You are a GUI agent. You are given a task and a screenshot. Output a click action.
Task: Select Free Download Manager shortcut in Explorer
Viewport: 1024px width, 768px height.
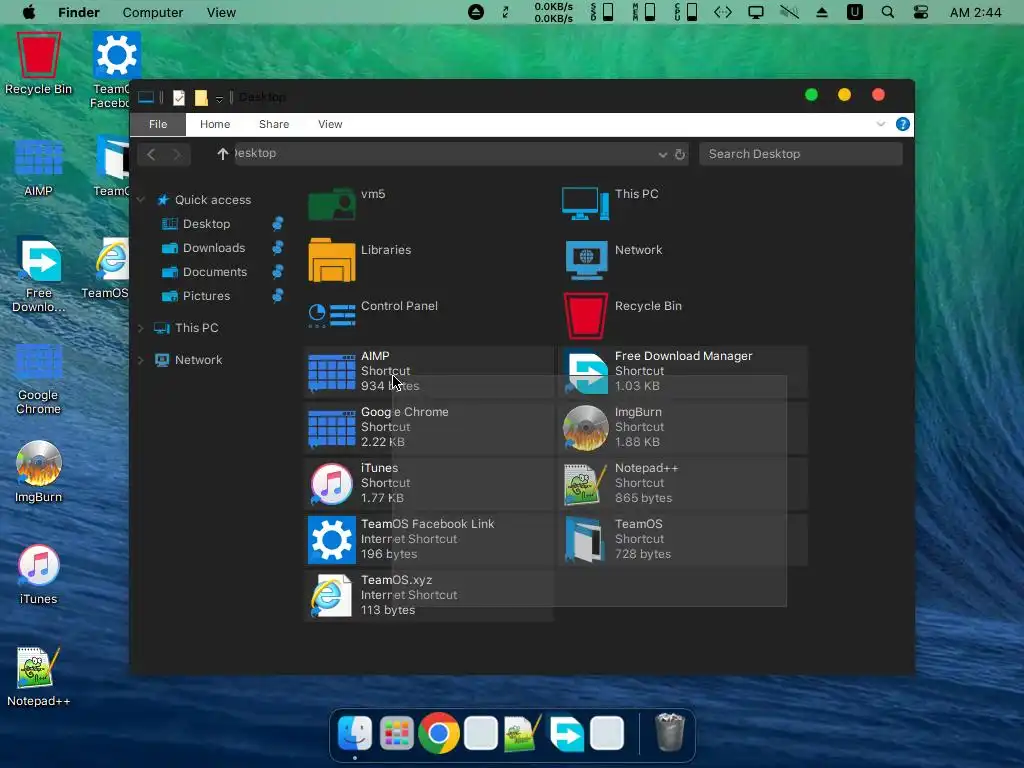(683, 372)
